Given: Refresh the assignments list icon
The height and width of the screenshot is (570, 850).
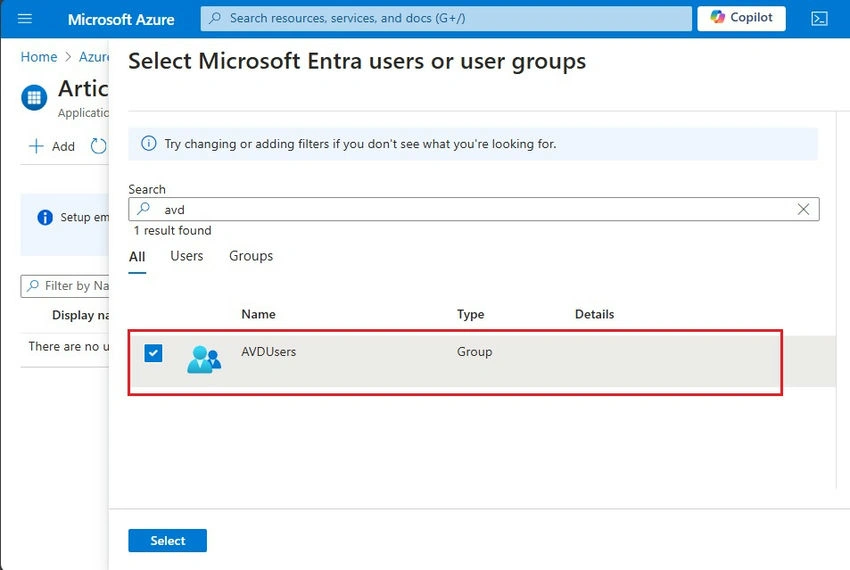Looking at the screenshot, I should (x=98, y=146).
